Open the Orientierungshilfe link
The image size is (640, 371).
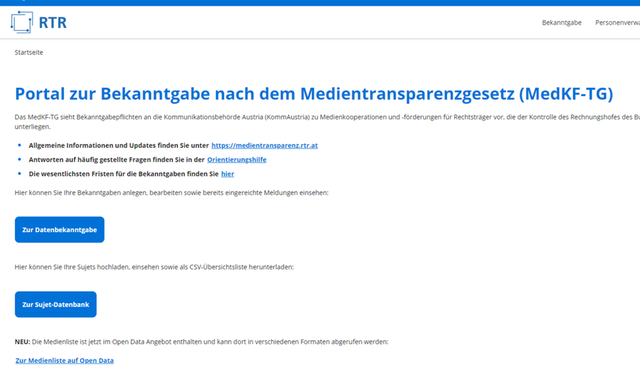click(237, 160)
